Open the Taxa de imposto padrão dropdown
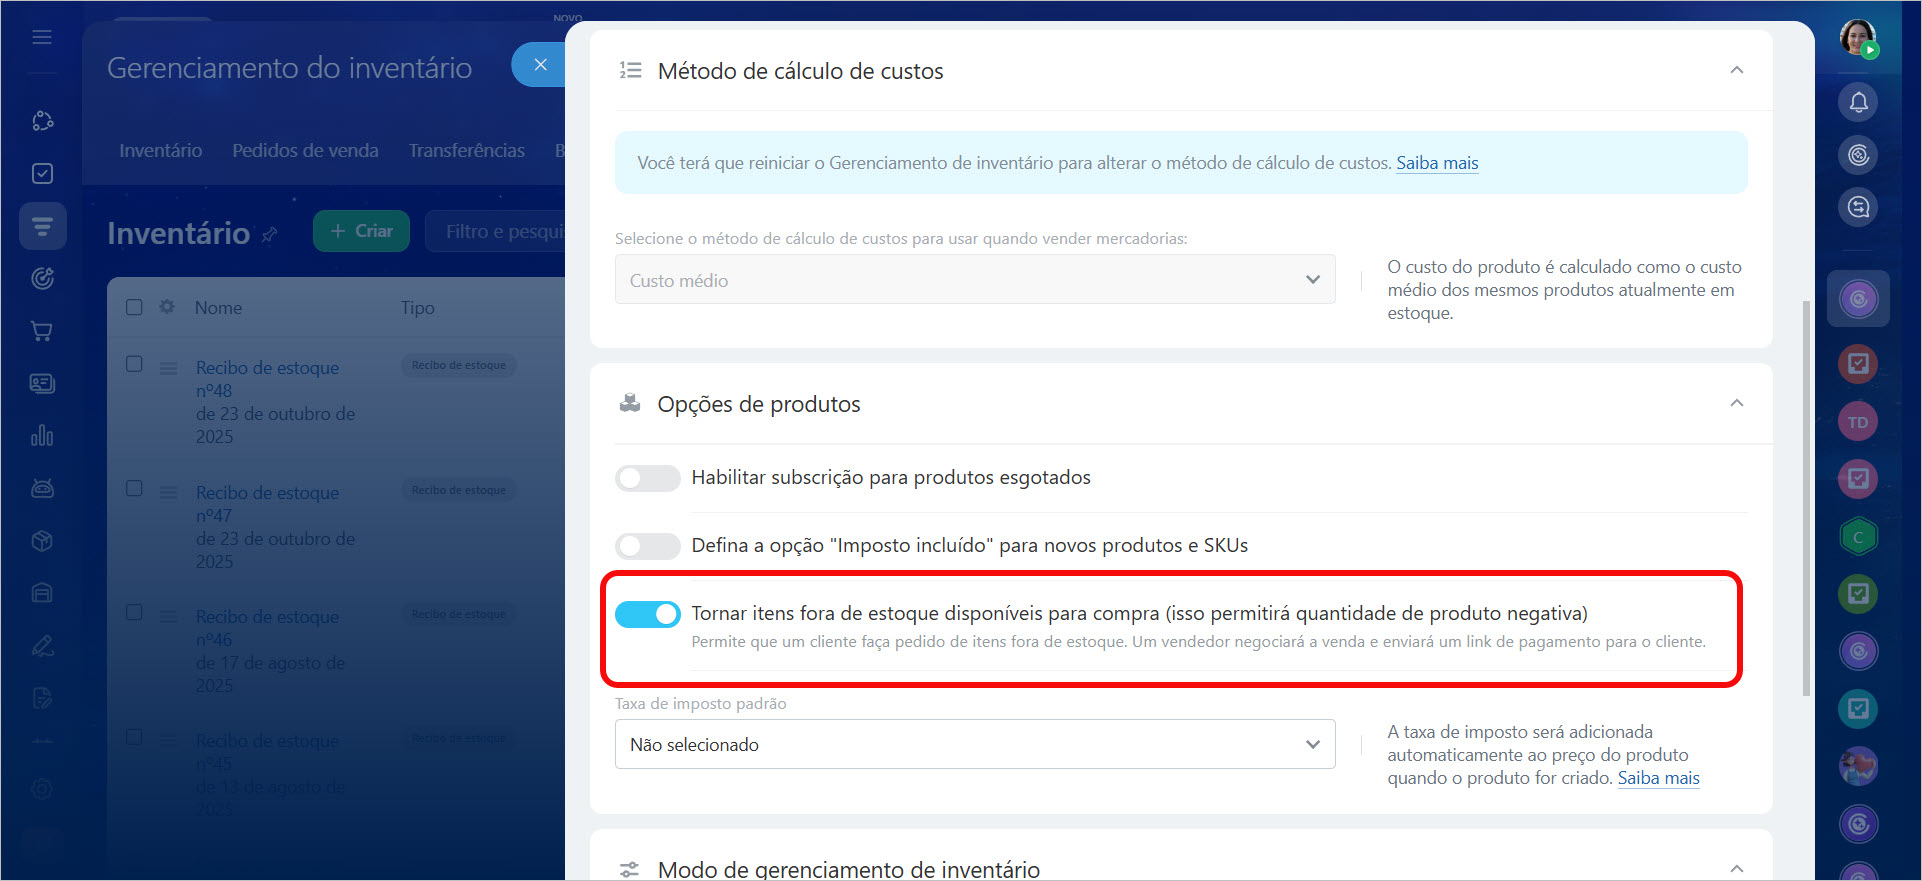This screenshot has height=881, width=1922. 974,744
